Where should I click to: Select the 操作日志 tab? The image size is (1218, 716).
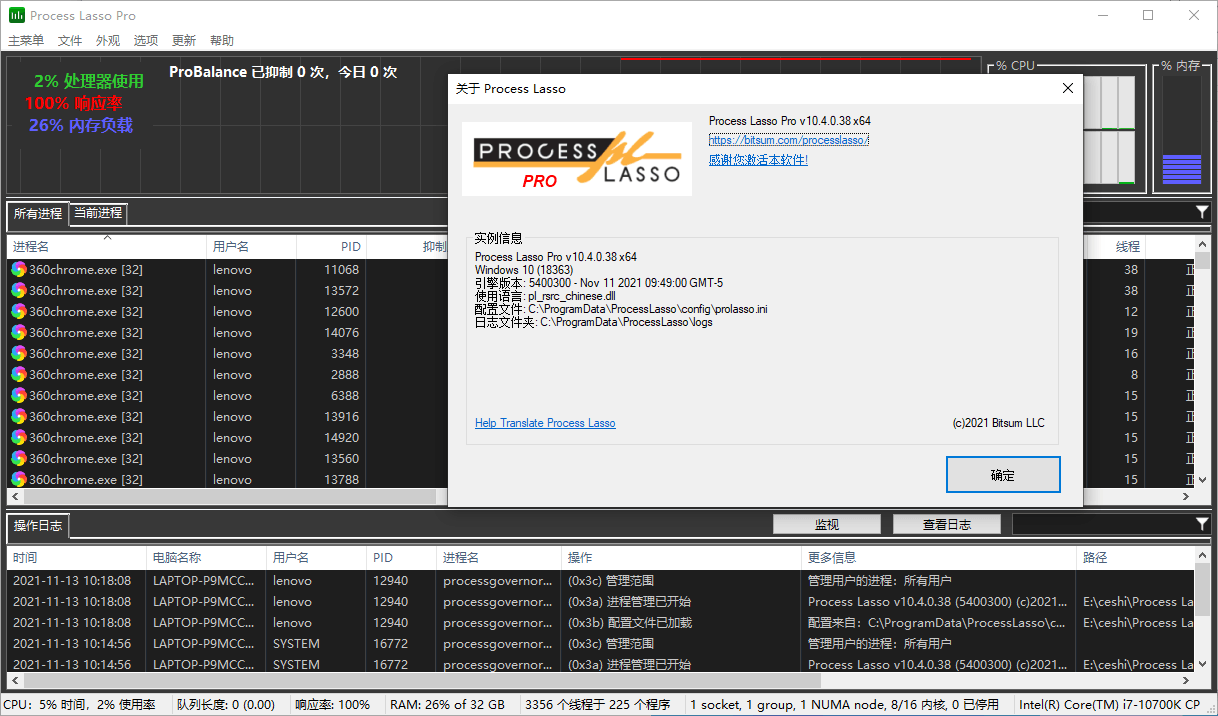(x=37, y=527)
